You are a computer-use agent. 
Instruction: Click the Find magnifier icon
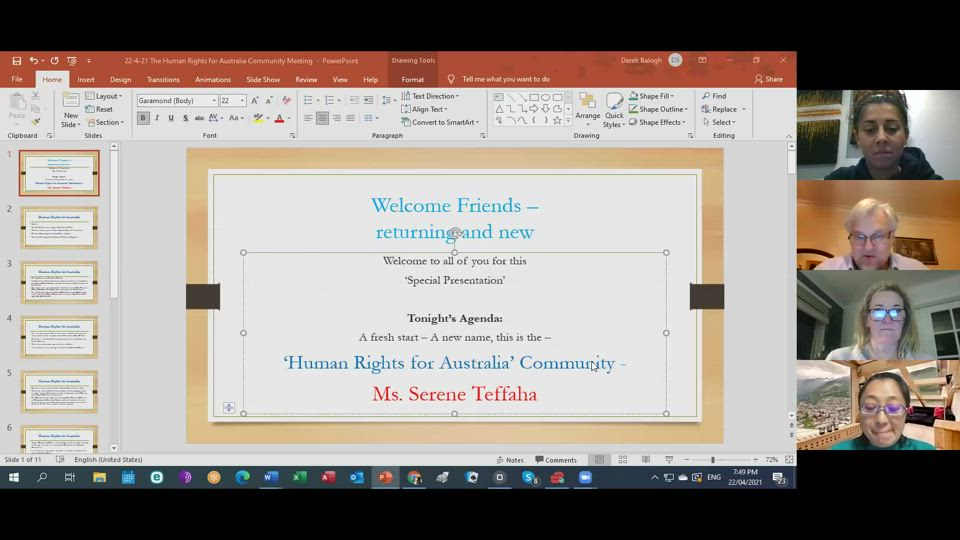coord(707,96)
